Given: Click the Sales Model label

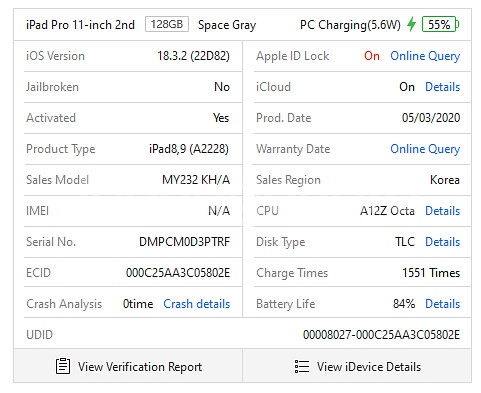Looking at the screenshot, I should pos(57,180).
